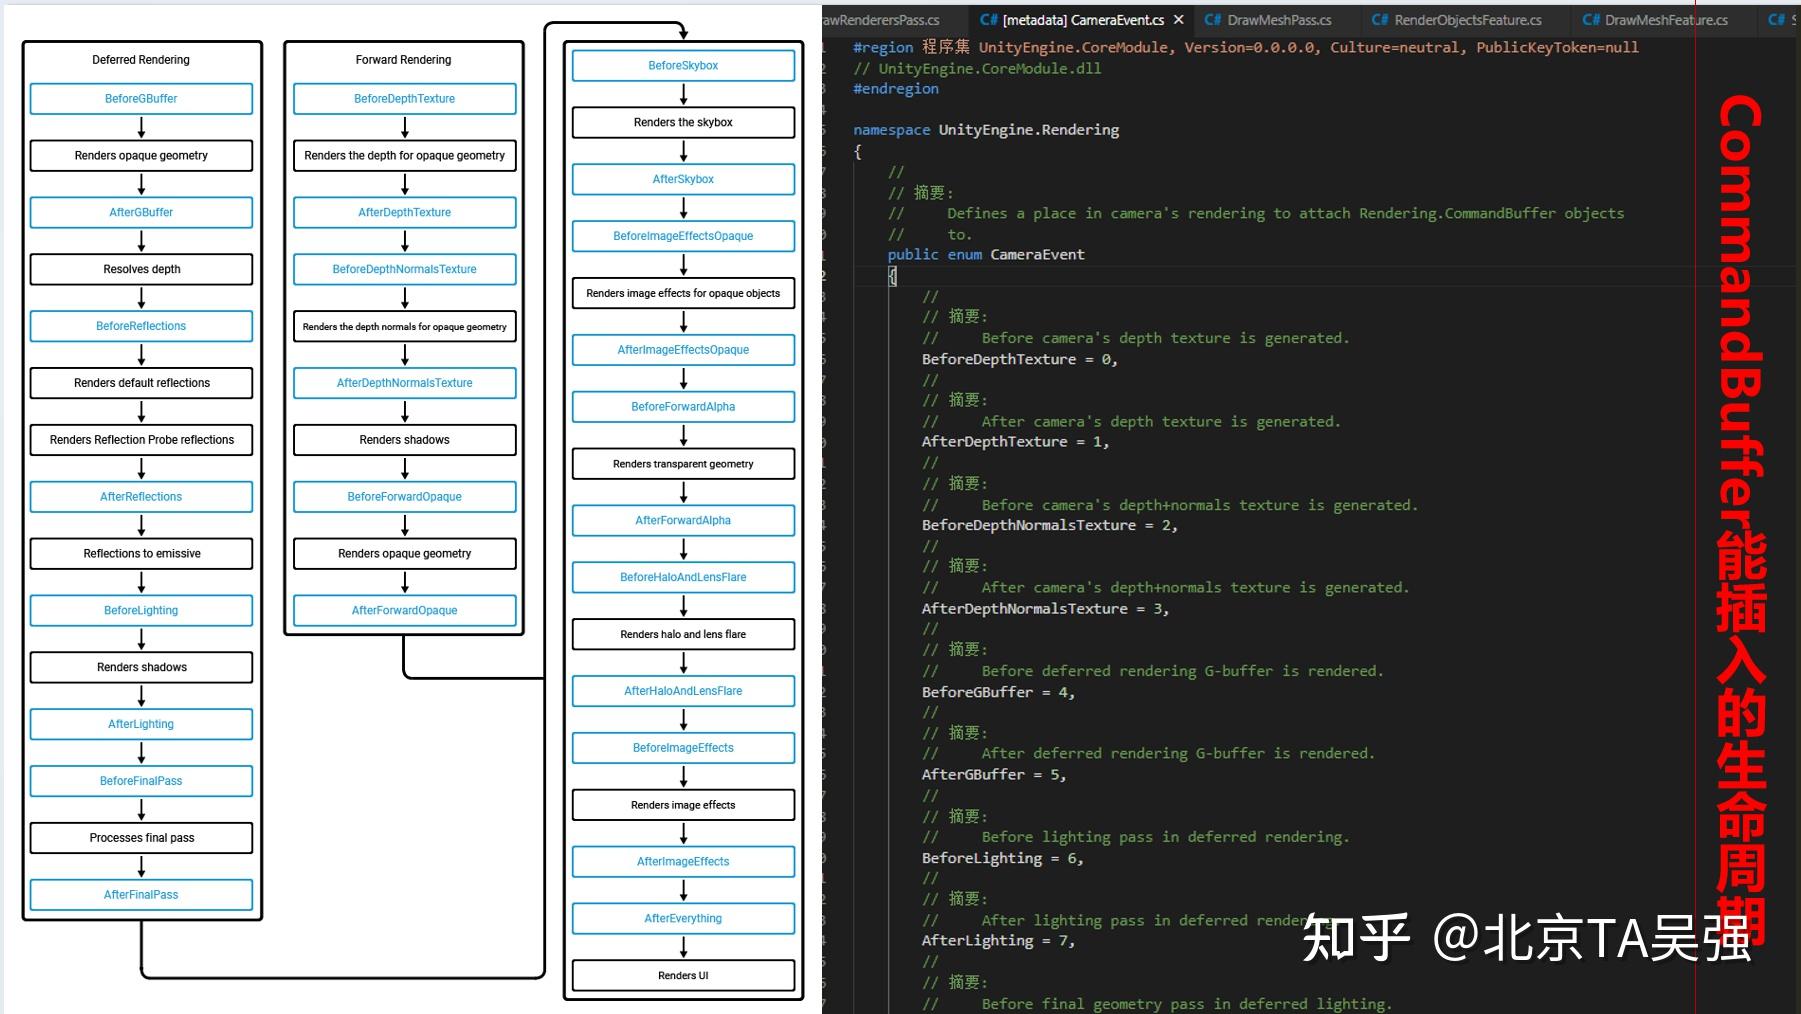Place cursor on the BeforeLighting = 6 line
The height and width of the screenshot is (1014, 1801).
(1000, 858)
